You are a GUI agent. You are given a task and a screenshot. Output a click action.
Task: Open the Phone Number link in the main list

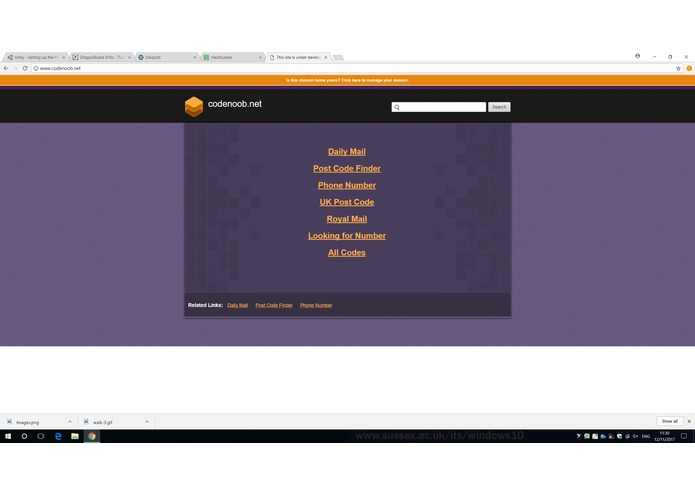click(x=347, y=185)
